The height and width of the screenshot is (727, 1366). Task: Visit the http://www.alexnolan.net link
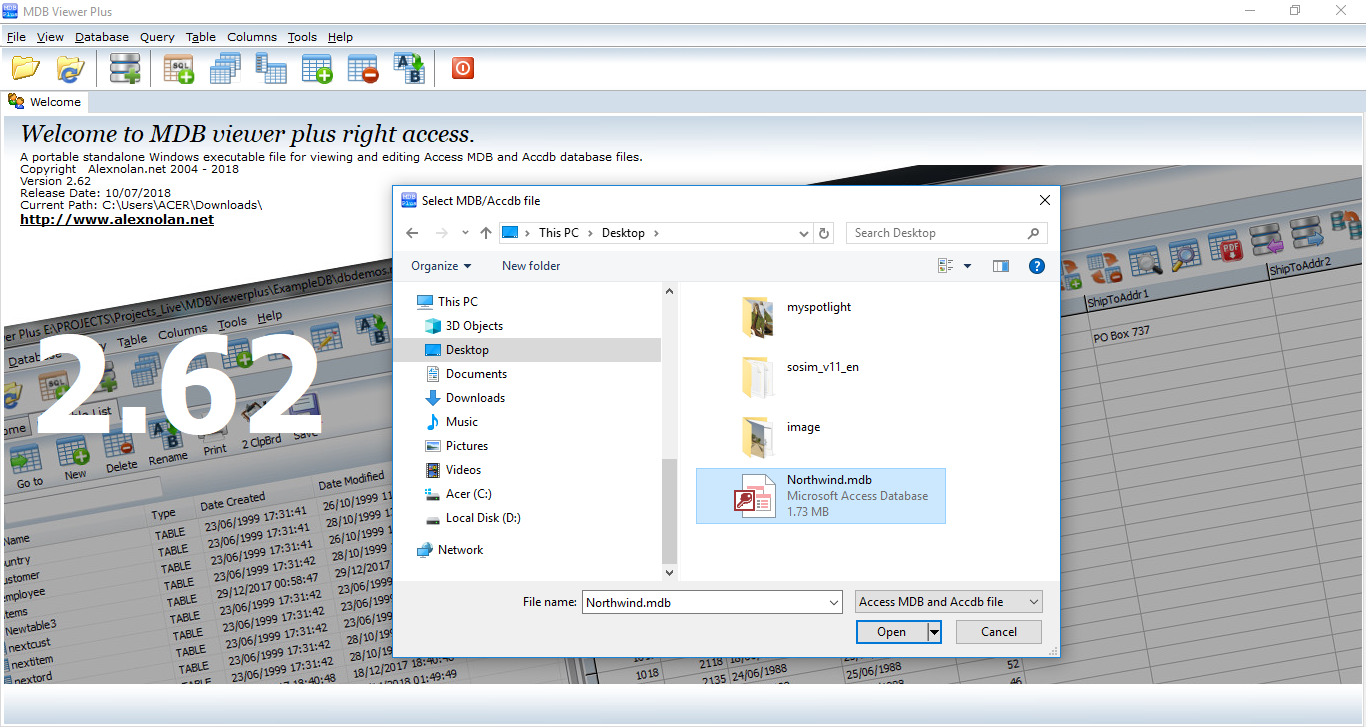pos(117,219)
